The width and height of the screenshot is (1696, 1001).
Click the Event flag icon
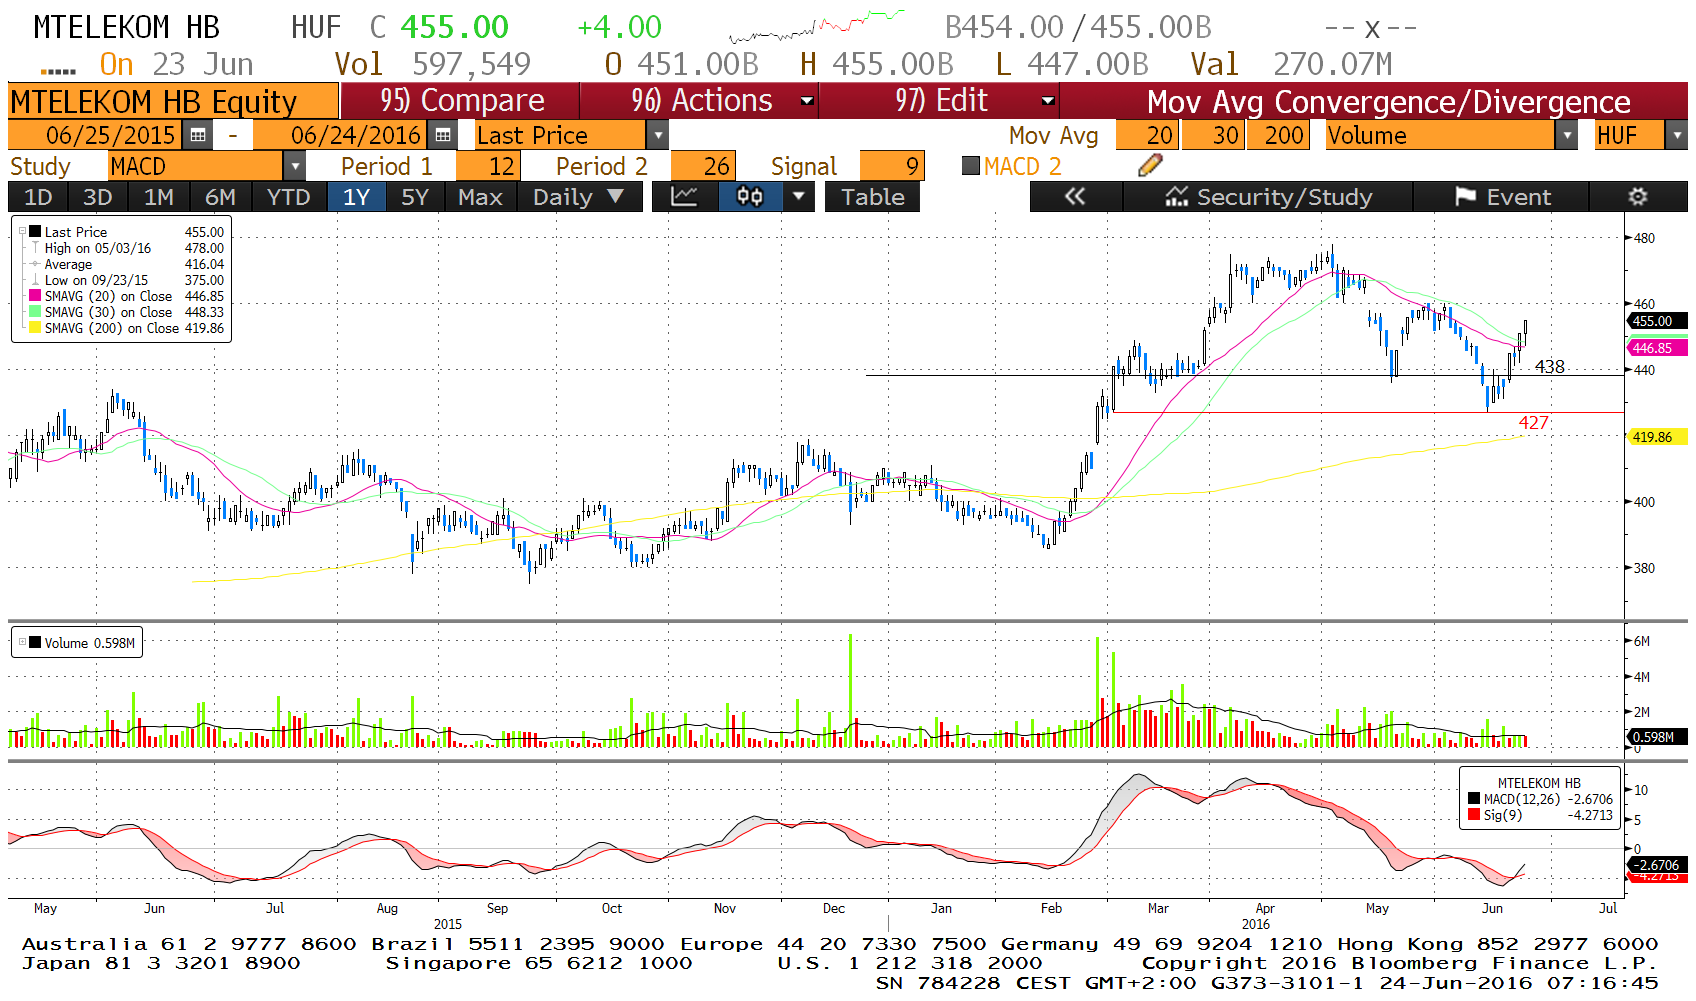(x=1466, y=197)
